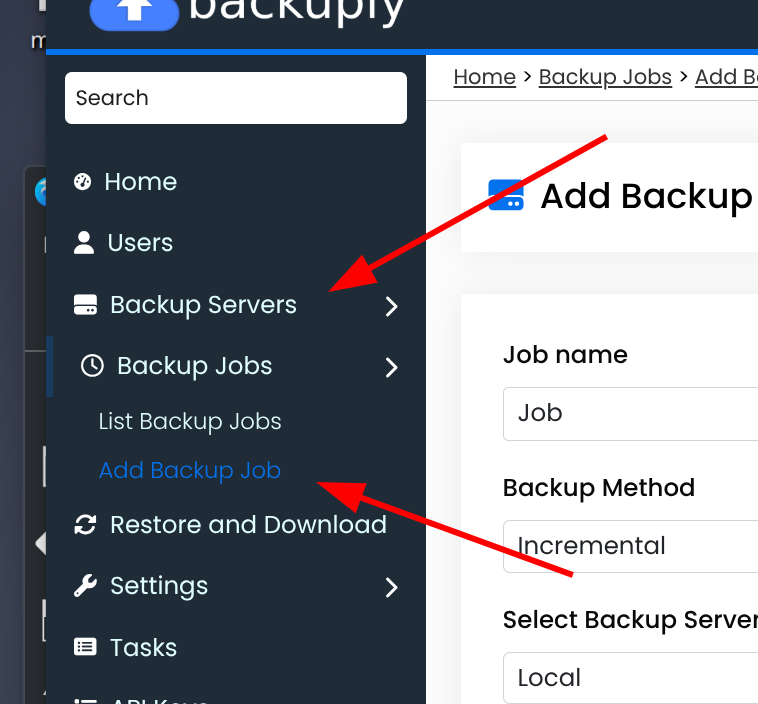The height and width of the screenshot is (704, 758).
Task: Click the Users person icon
Action: (x=85, y=243)
